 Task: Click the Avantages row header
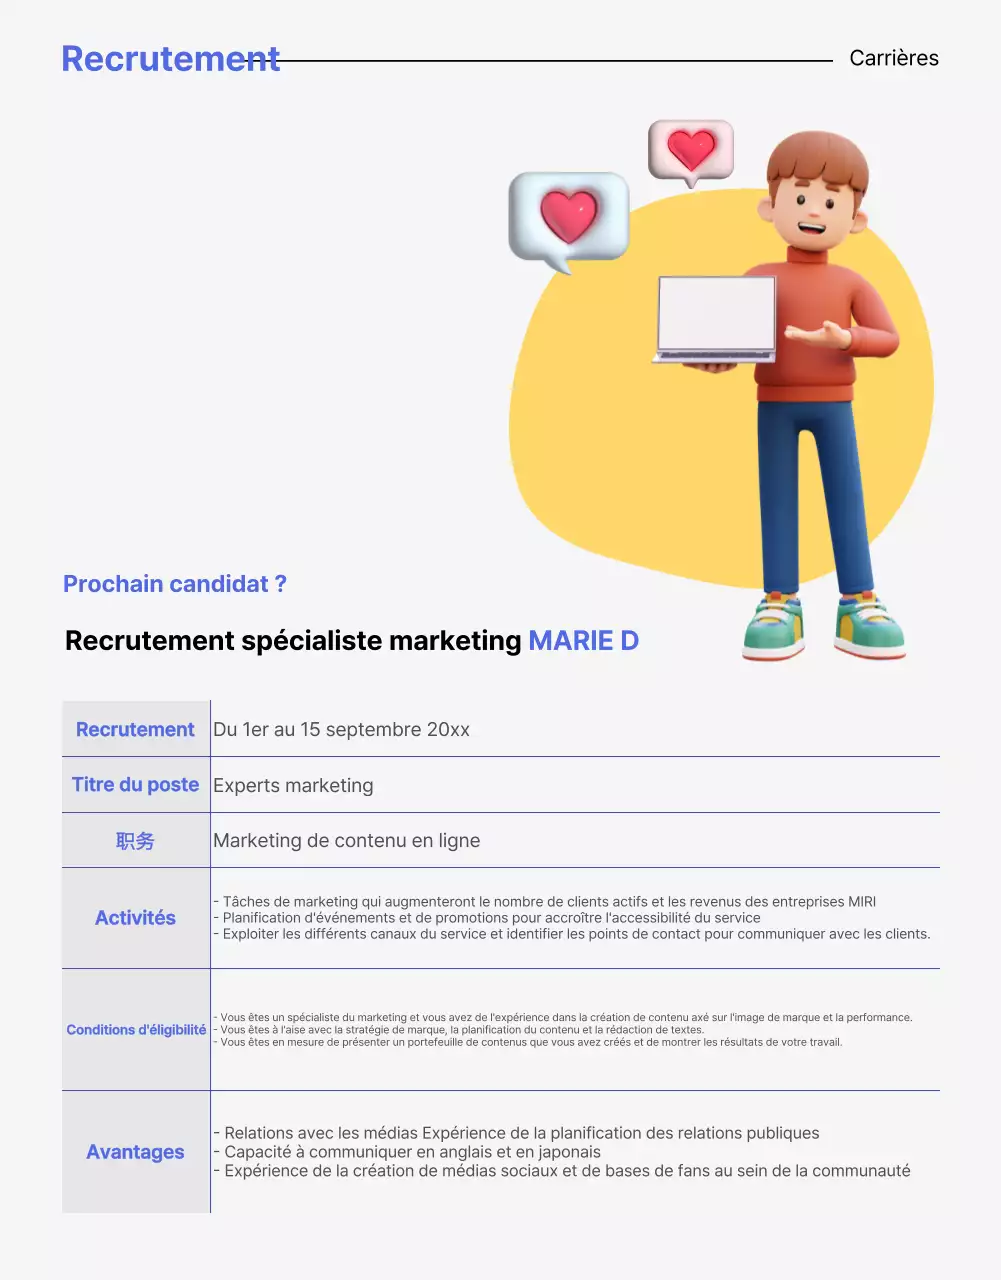[135, 1152]
